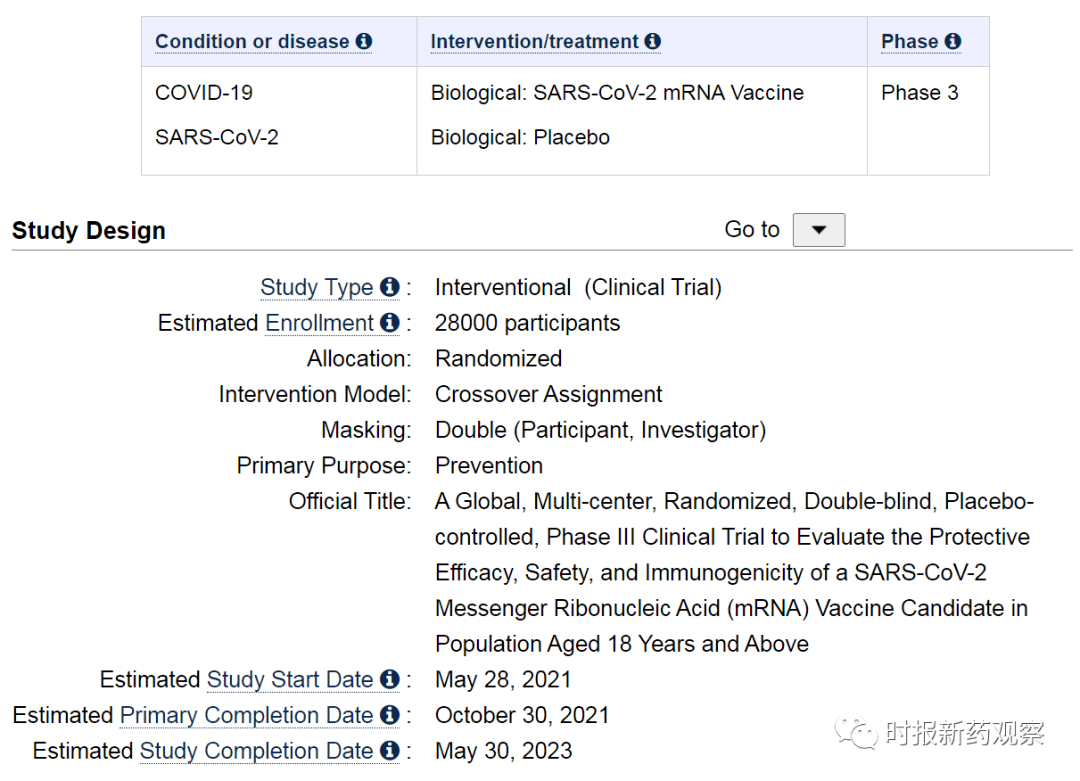Click info icon next to Study Type

[390, 287]
